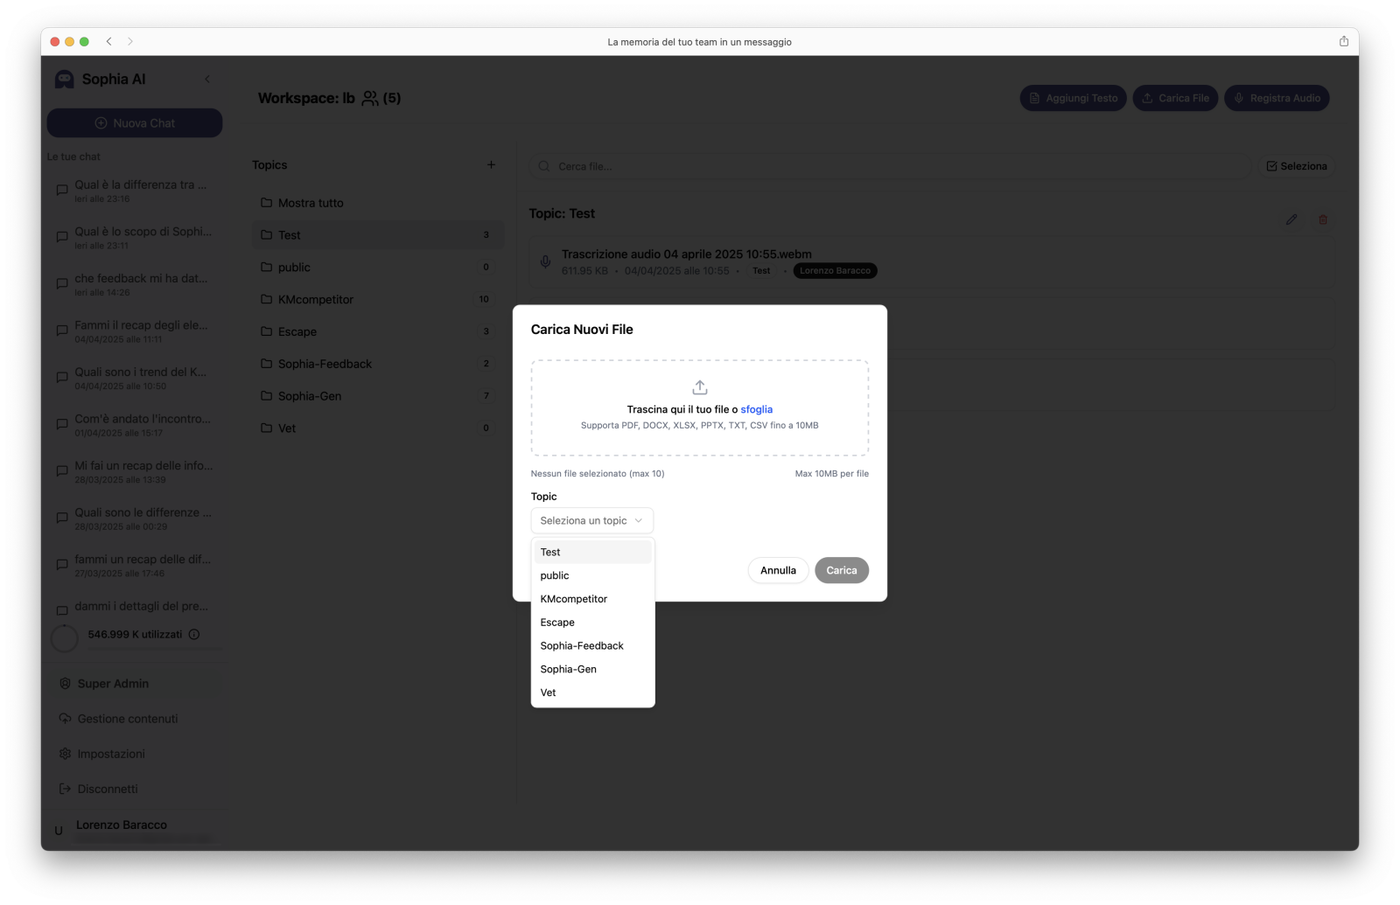Screen dimensions: 1400x905
Task: Click the sfoglia link
Action: [756, 409]
